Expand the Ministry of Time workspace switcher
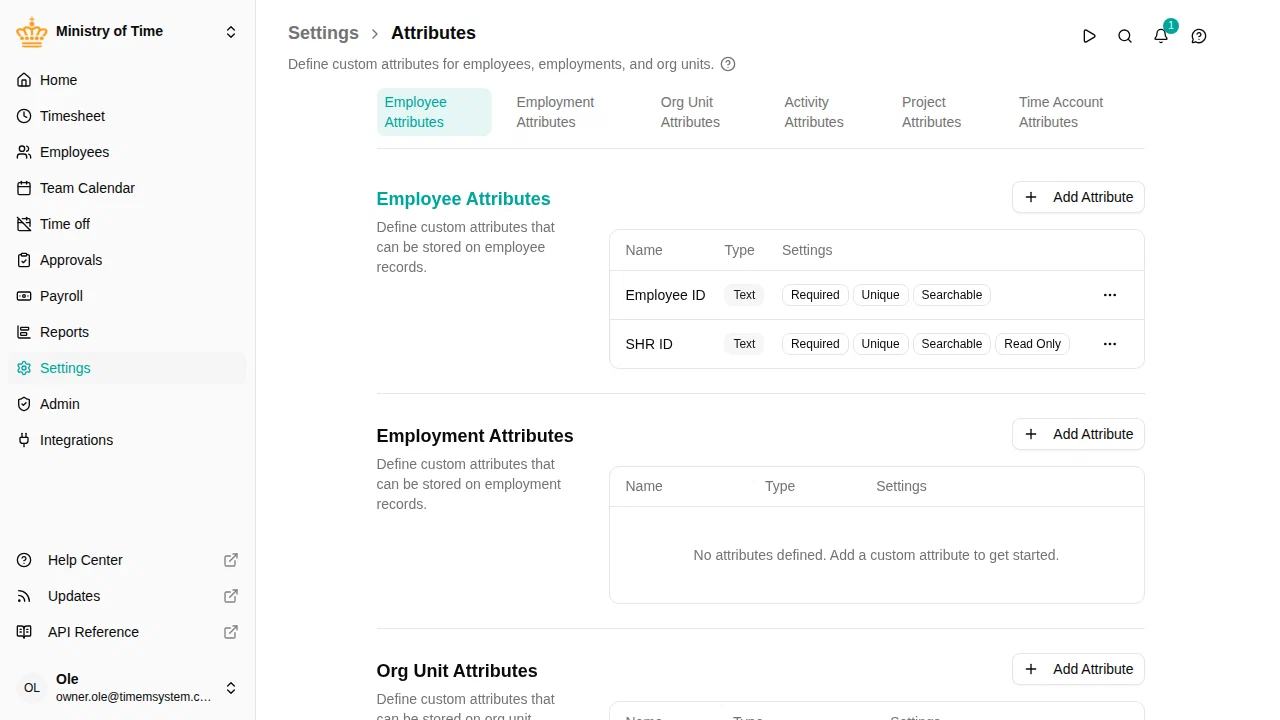 [231, 32]
